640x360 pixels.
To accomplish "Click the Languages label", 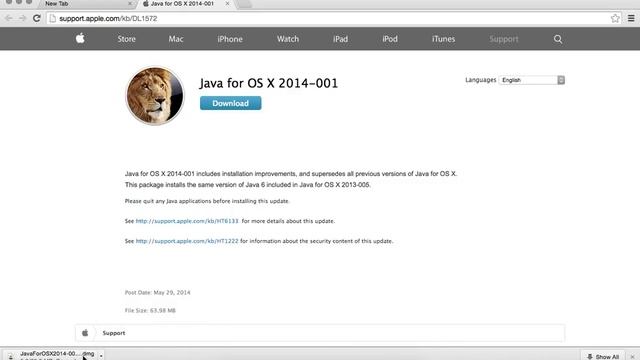I will (480, 80).
